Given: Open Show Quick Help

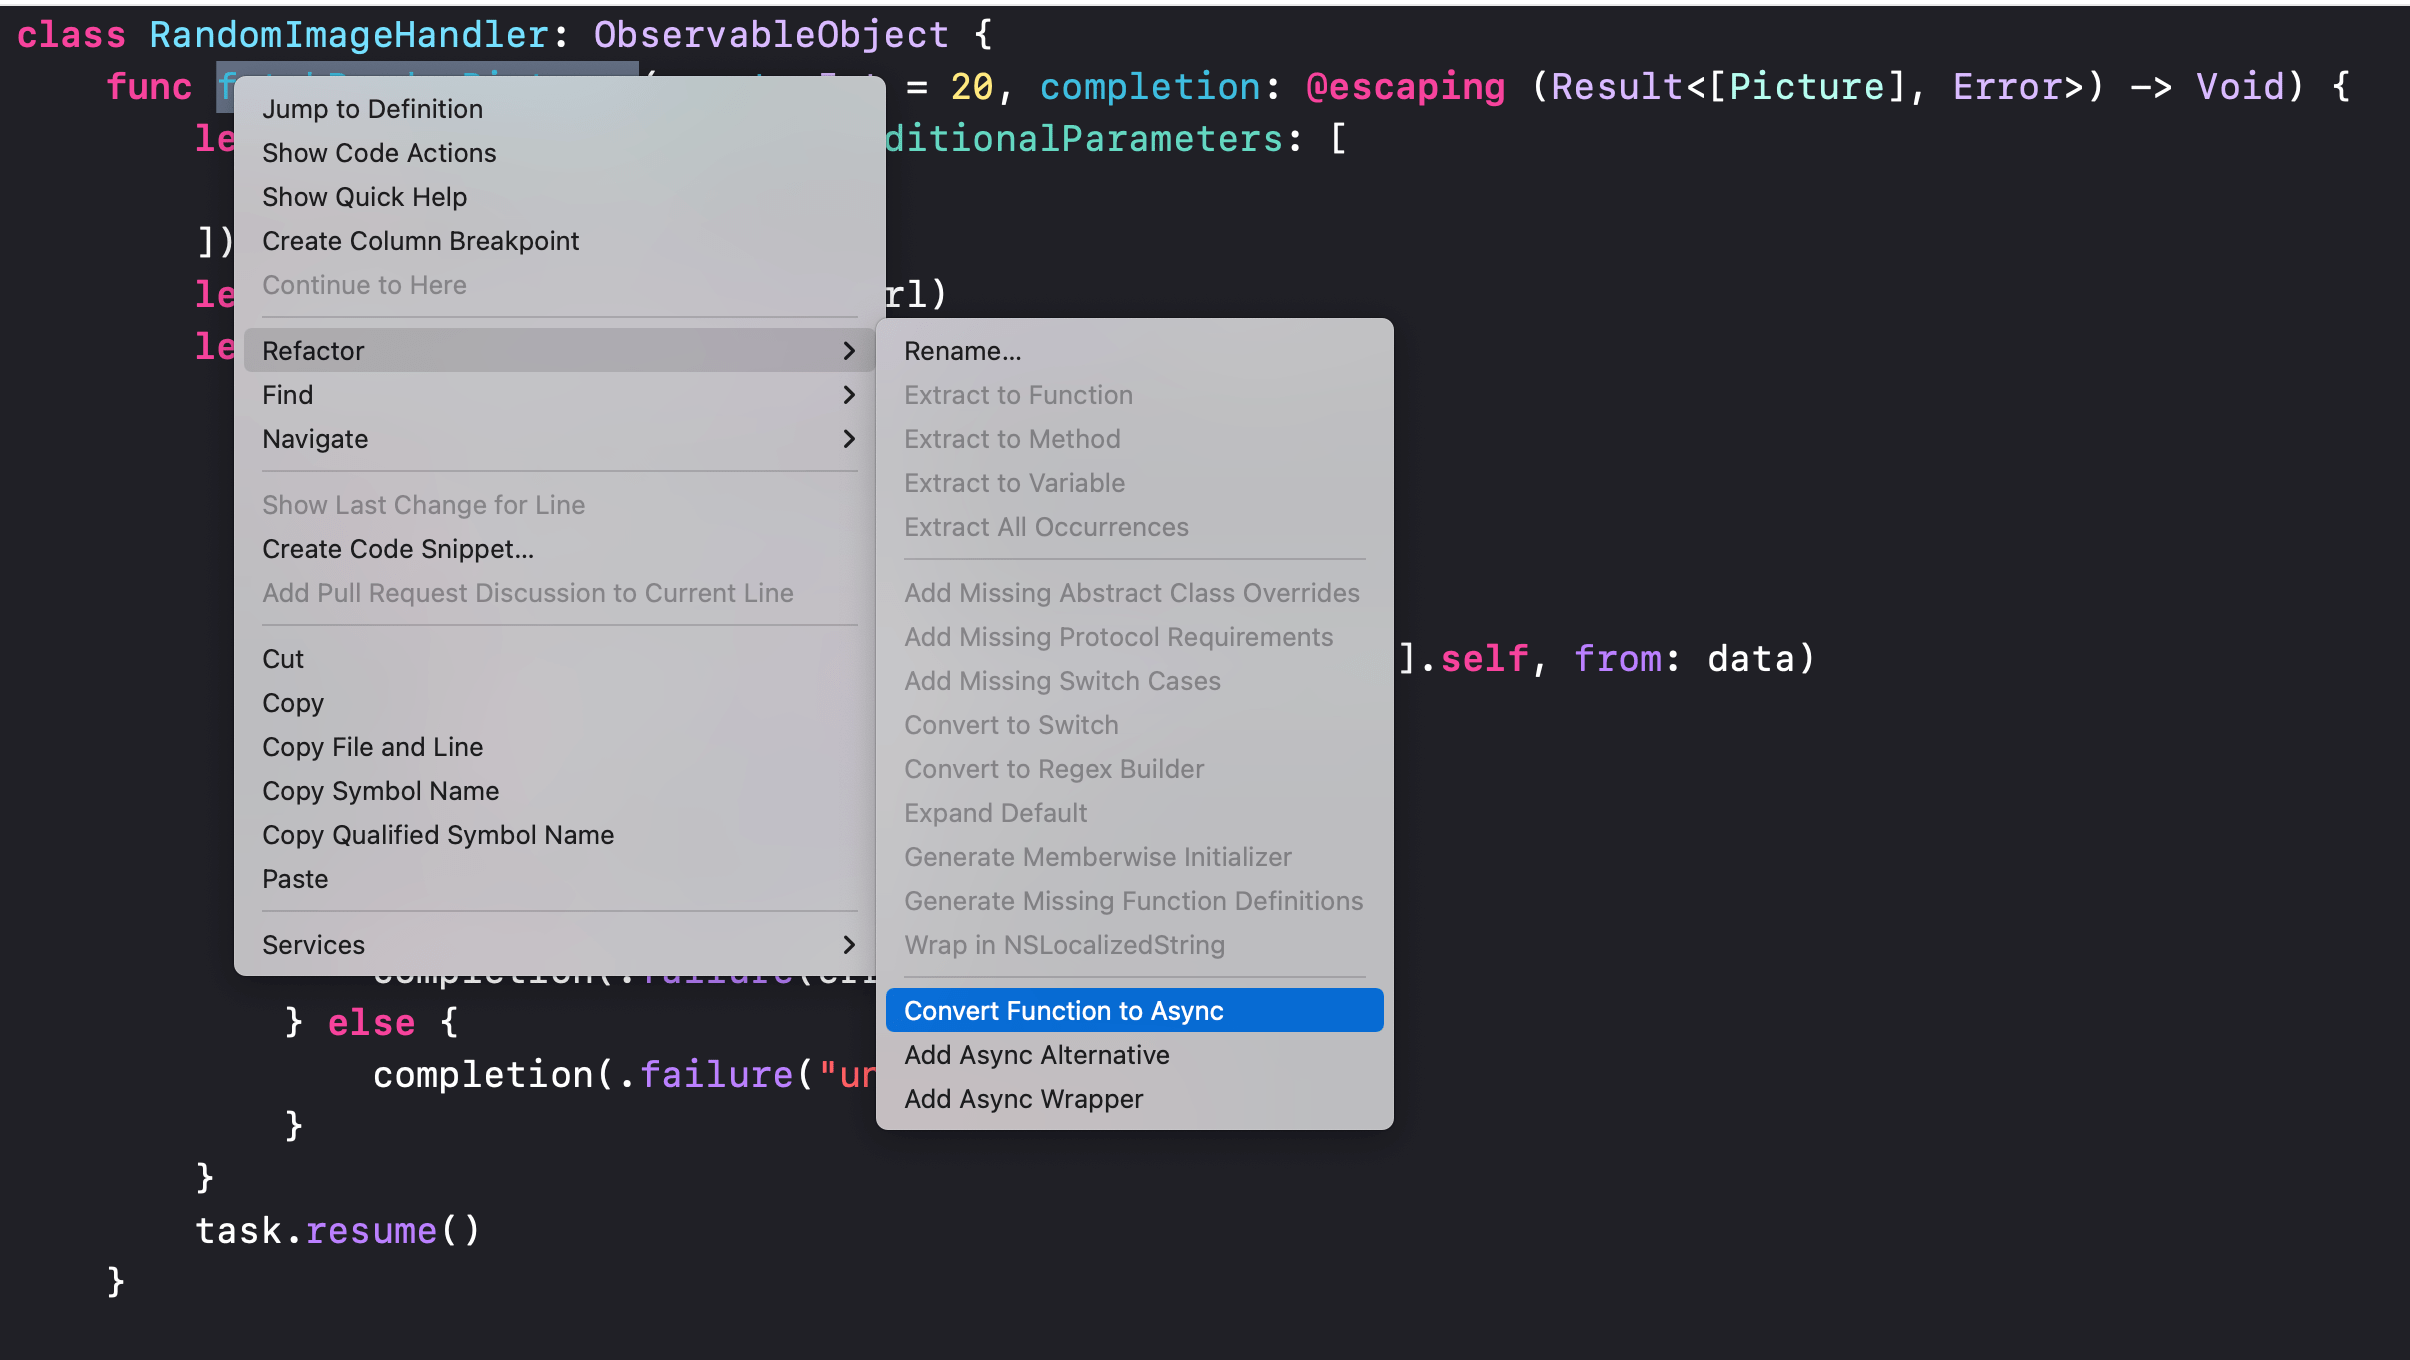Looking at the screenshot, I should pyautogui.click(x=364, y=196).
